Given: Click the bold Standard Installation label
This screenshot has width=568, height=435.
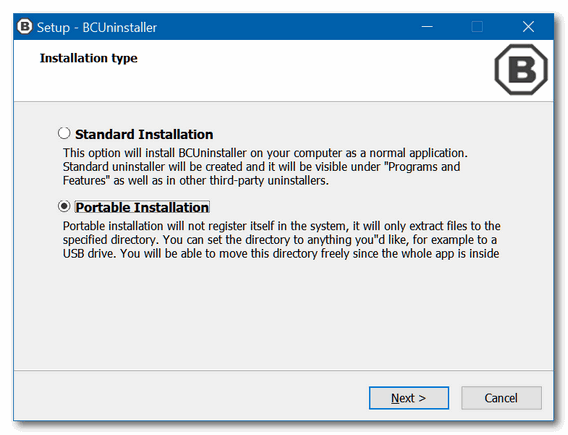Looking at the screenshot, I should 144,134.
